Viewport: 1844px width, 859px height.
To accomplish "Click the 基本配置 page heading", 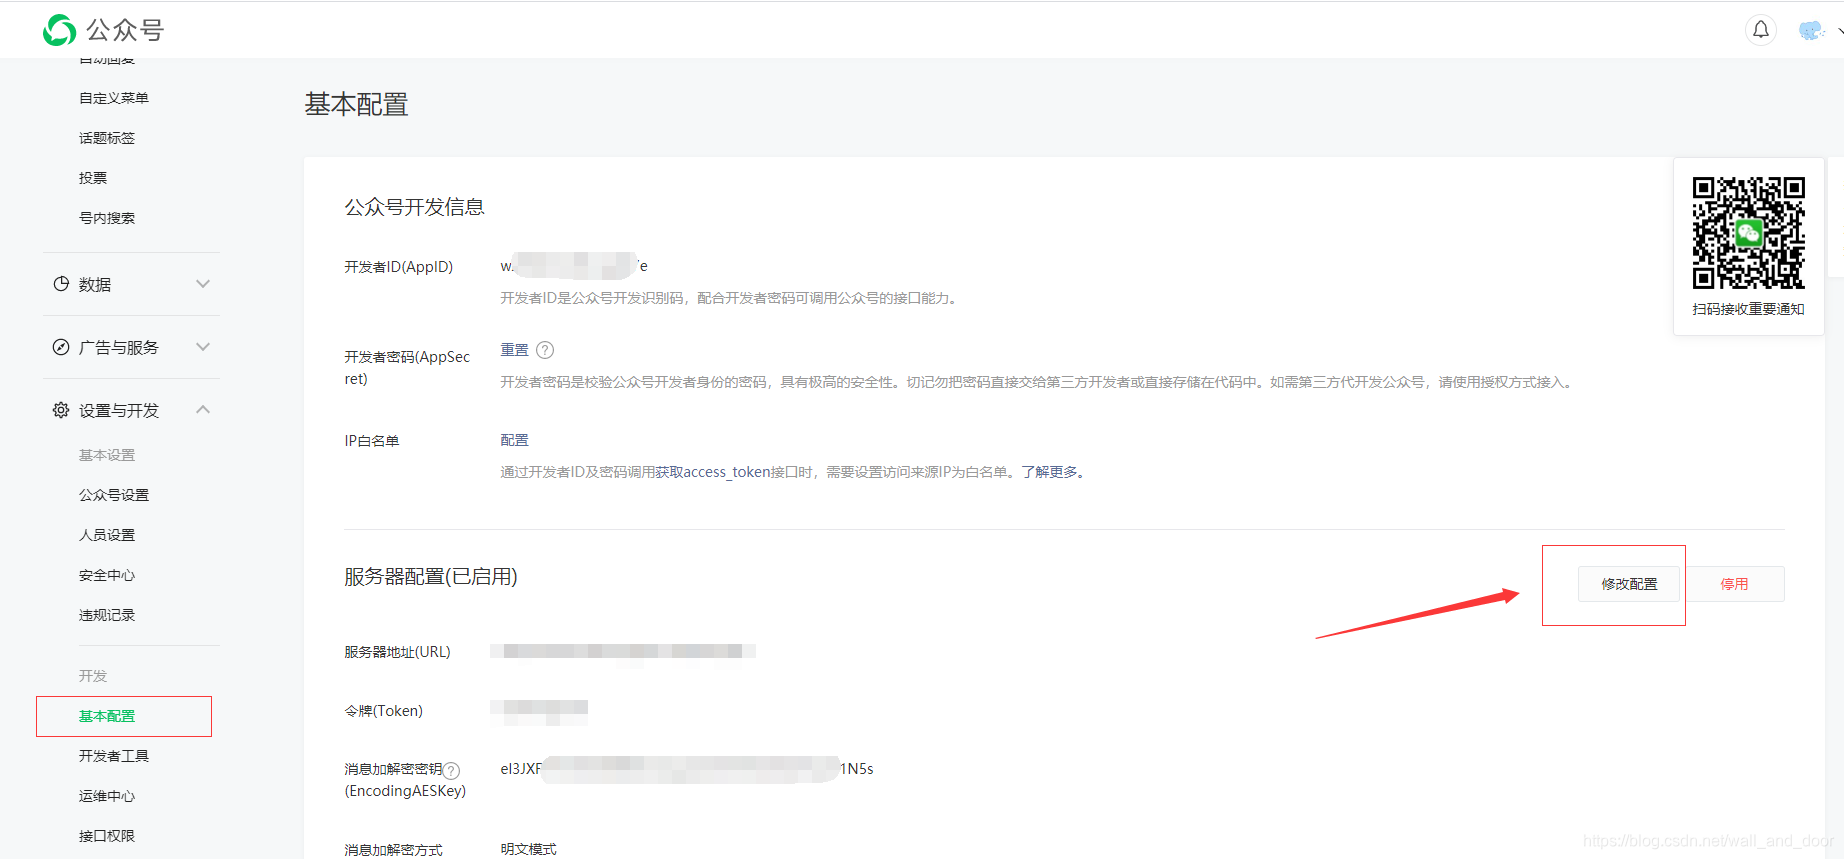I will (x=356, y=104).
